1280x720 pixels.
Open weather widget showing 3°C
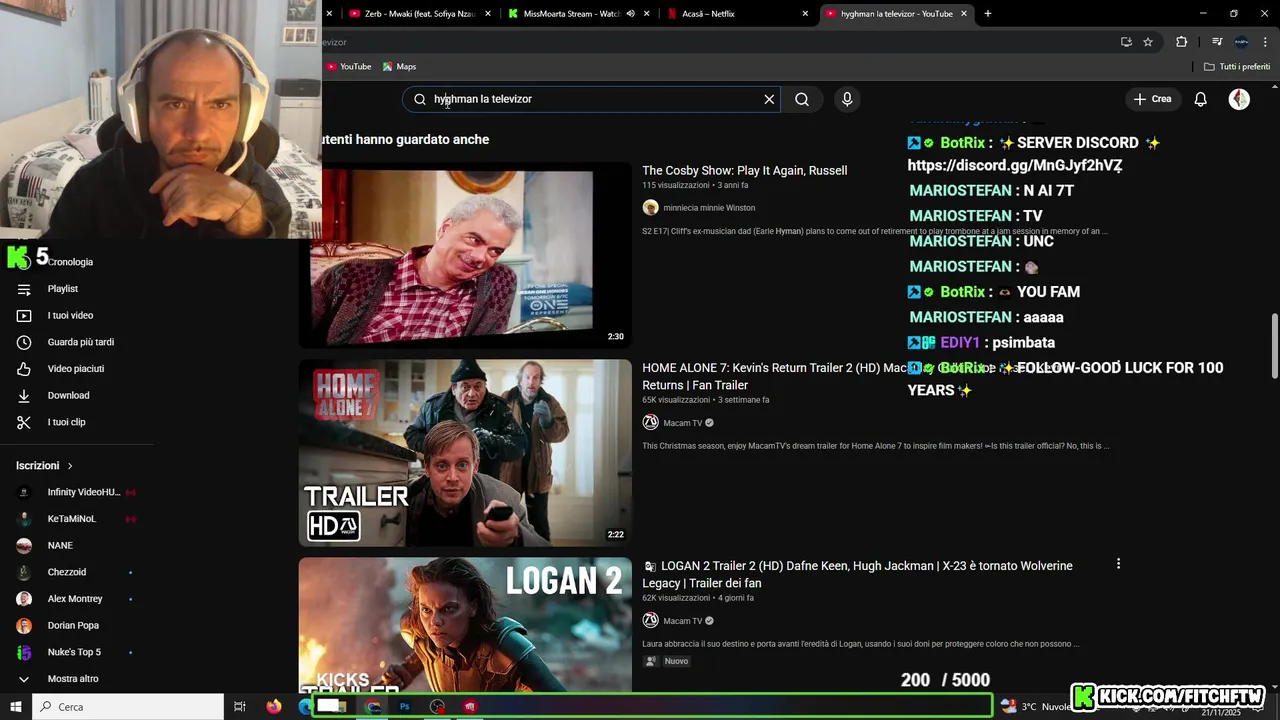1035,707
